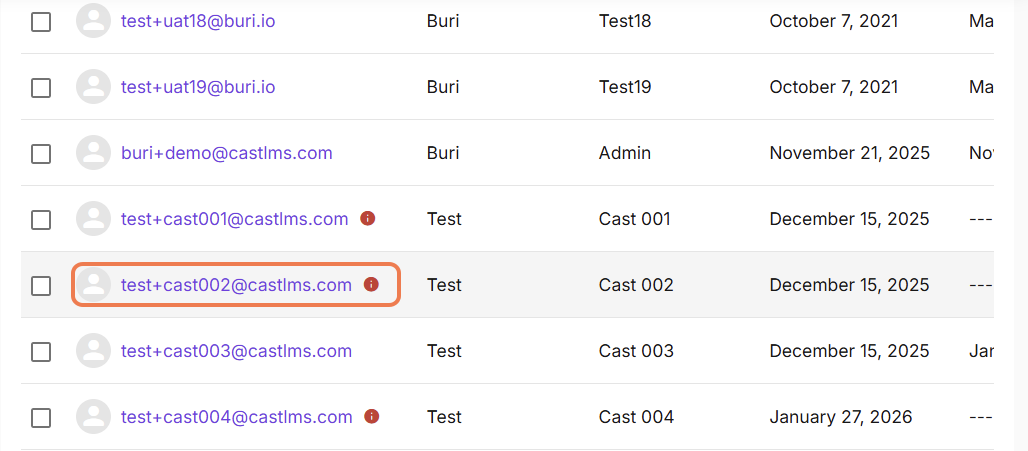
Task: Select the checkbox for buri+demo@castlms.com
Action: pyautogui.click(x=41, y=153)
